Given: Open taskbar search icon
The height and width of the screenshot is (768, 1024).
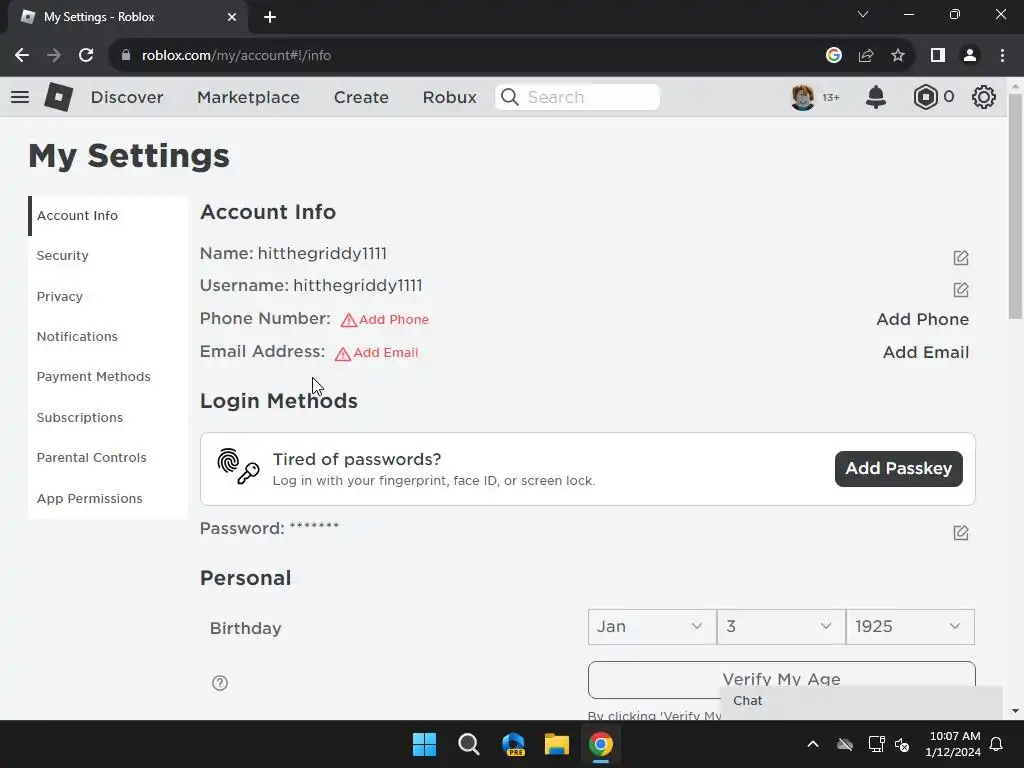Looking at the screenshot, I should pos(469,744).
